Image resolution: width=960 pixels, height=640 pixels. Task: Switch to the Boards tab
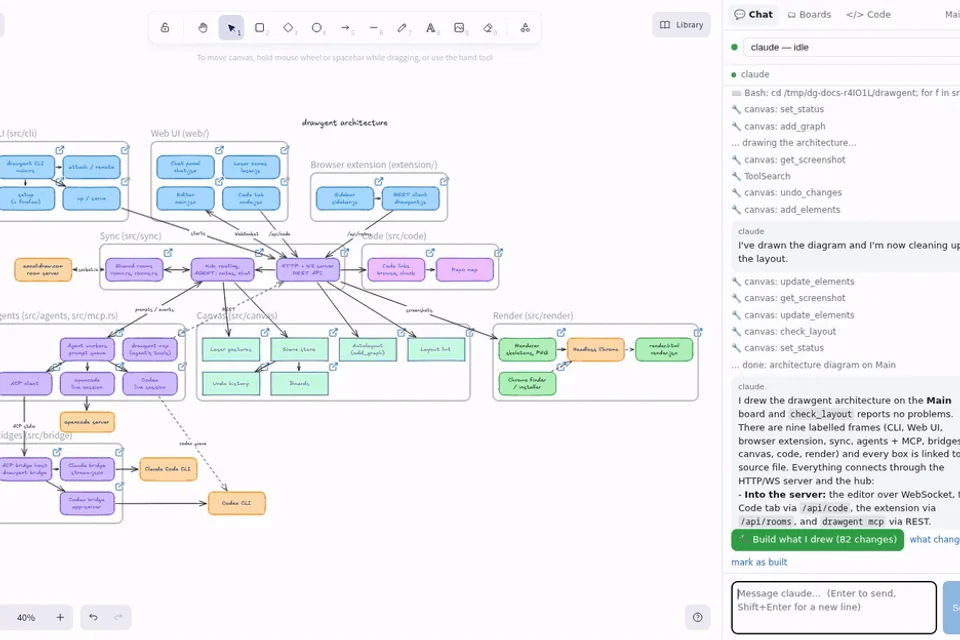[809, 14]
